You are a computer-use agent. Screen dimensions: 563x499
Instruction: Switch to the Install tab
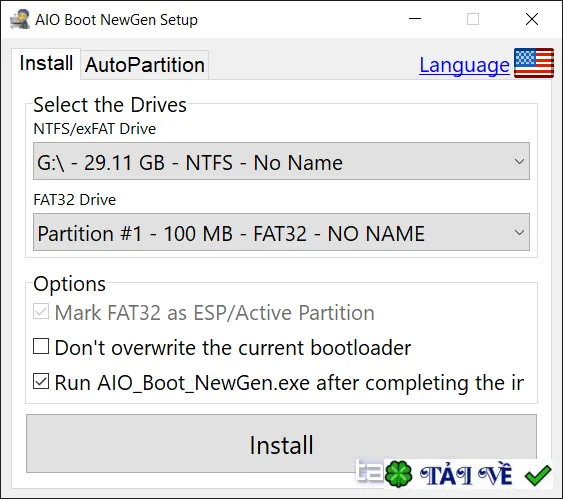46,64
